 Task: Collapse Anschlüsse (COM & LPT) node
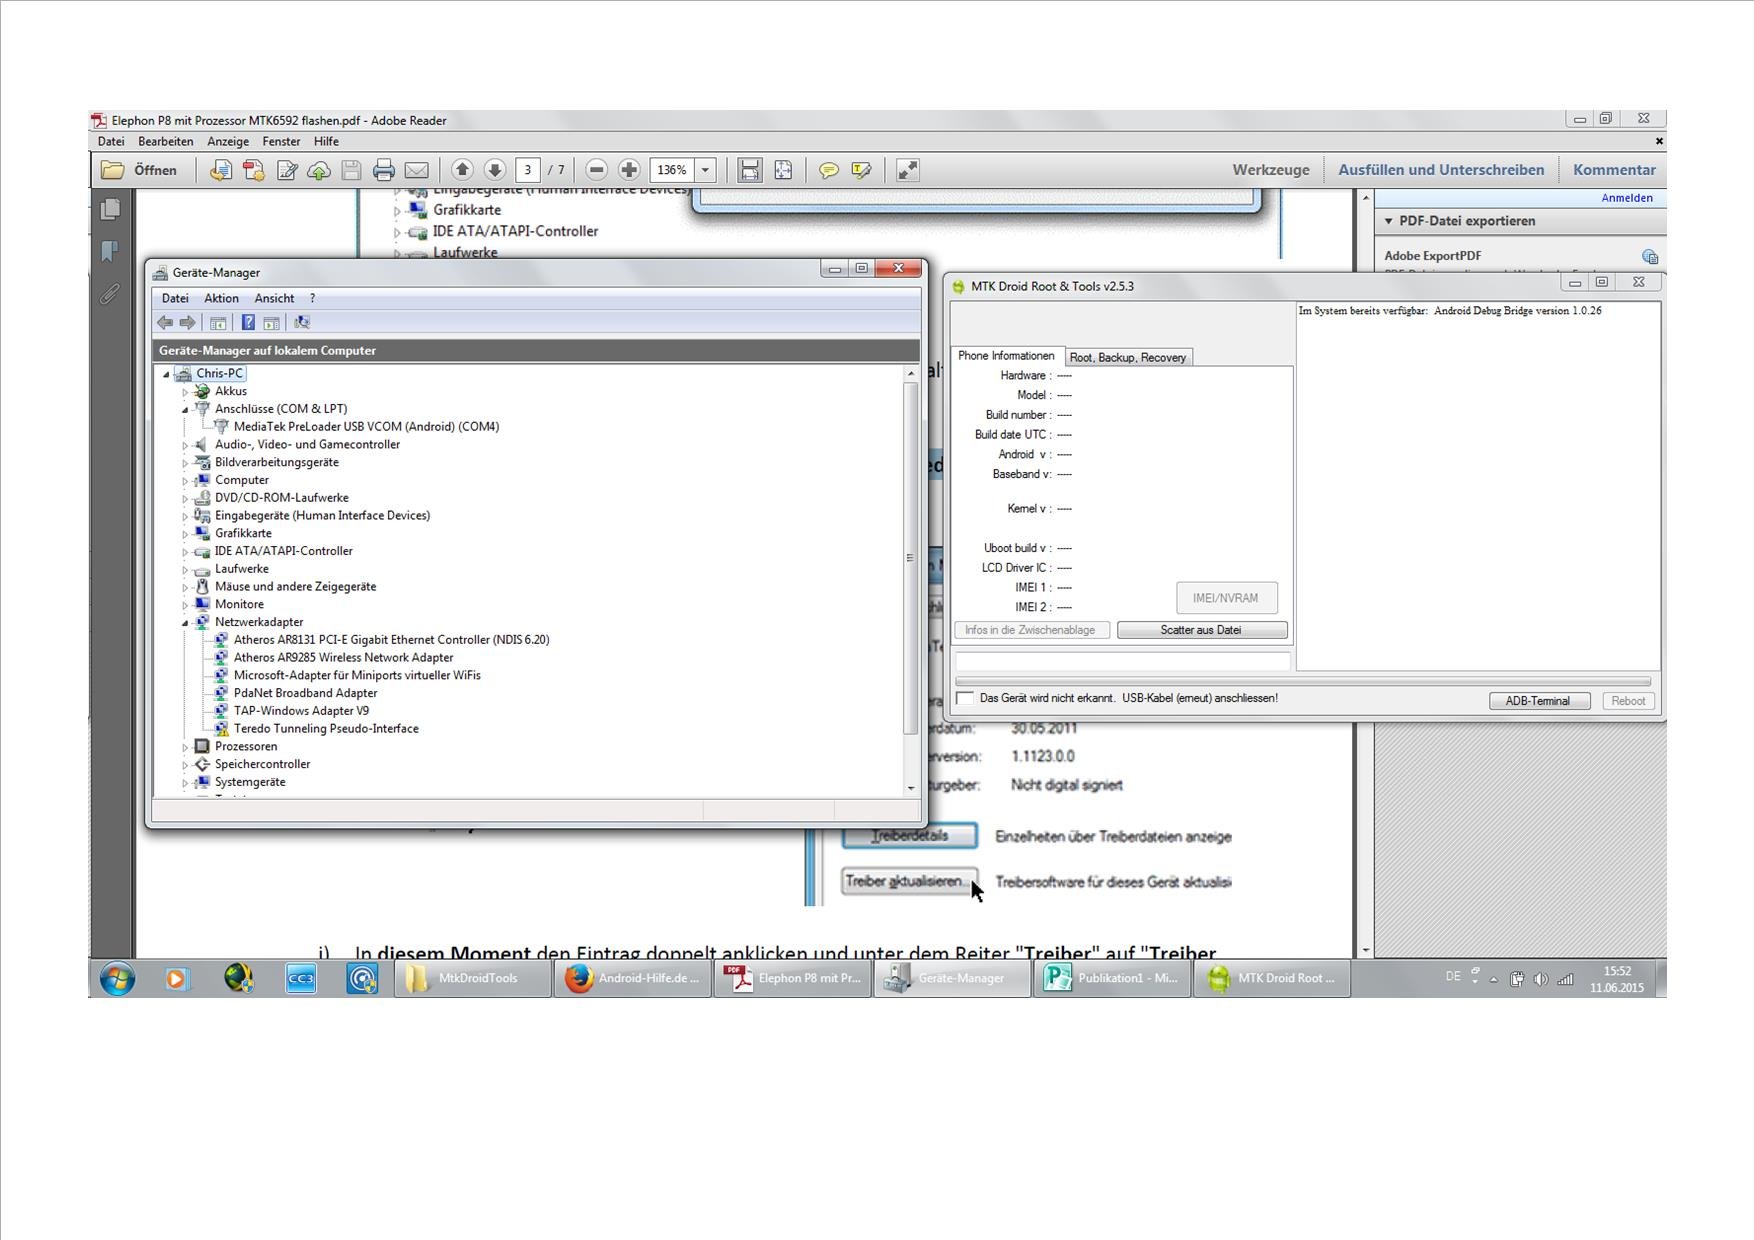tap(185, 409)
